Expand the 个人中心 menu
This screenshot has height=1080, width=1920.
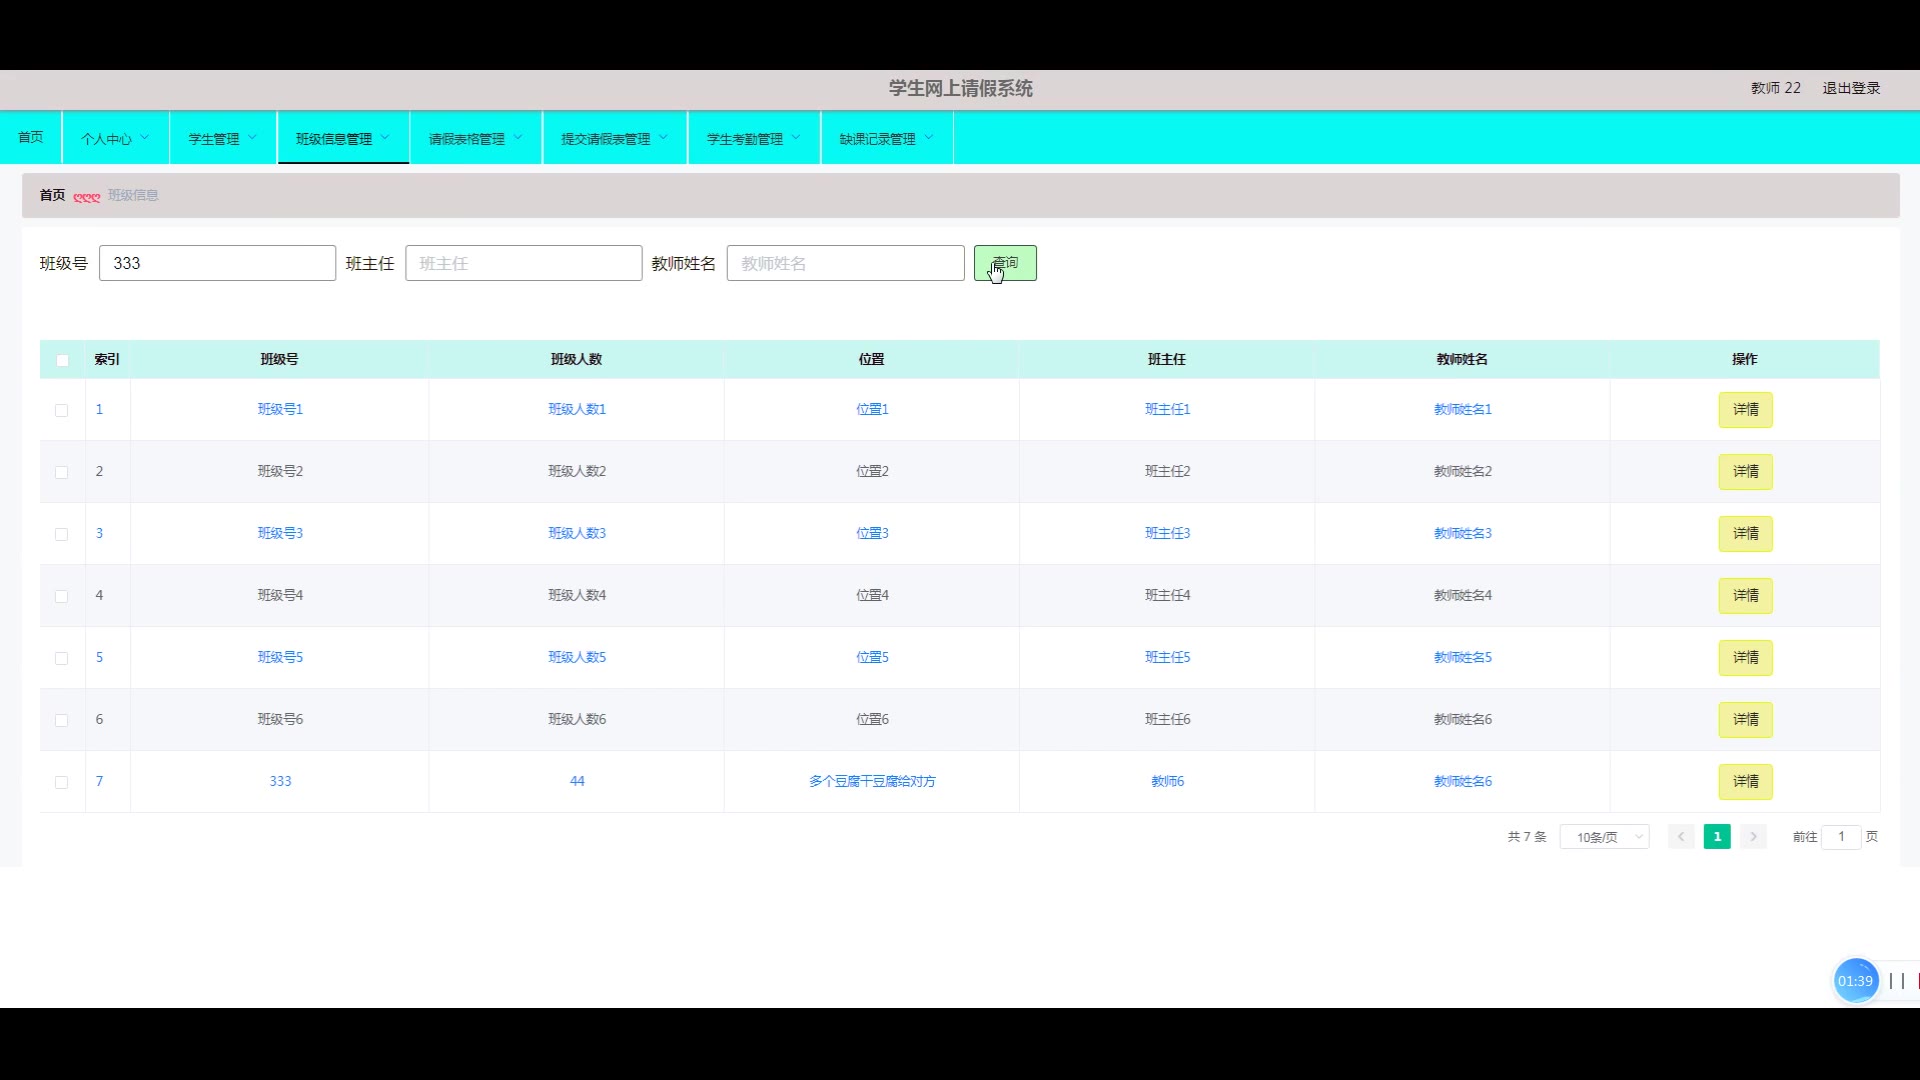coord(115,138)
